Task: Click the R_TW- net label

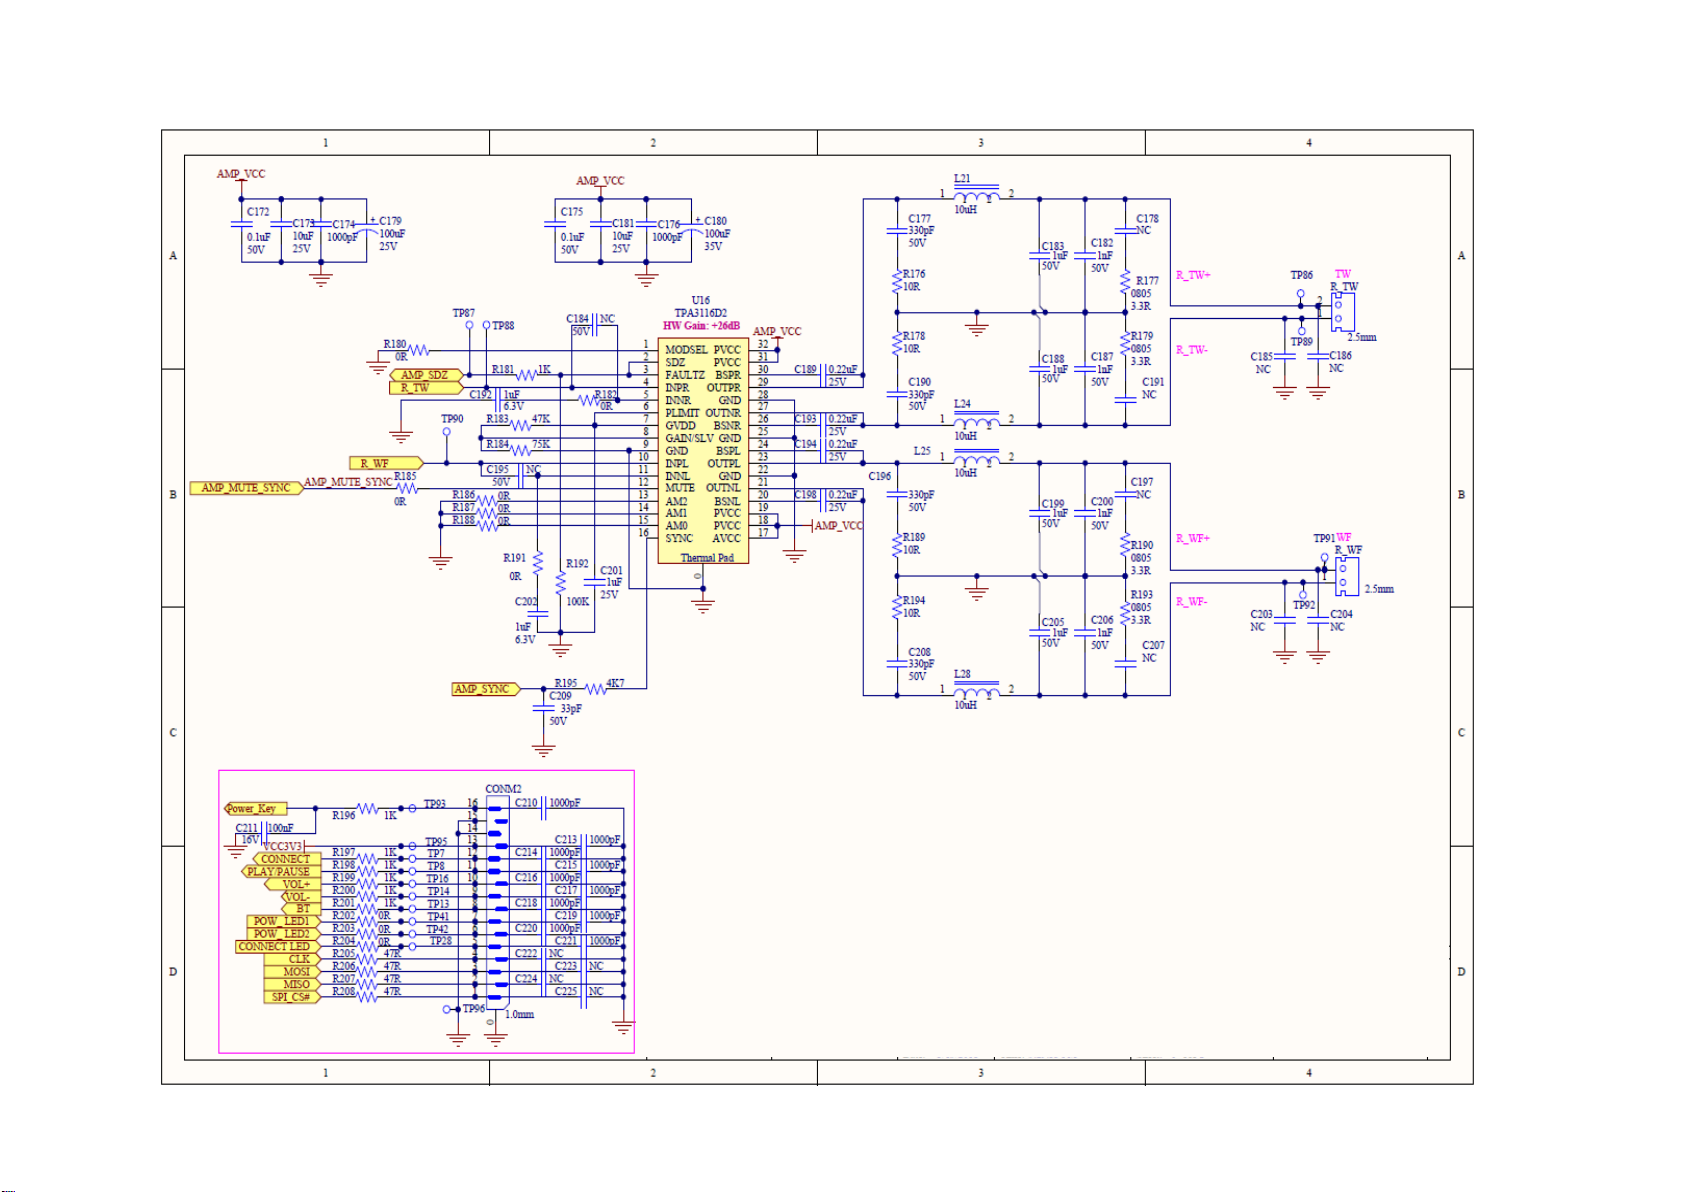Action: click(x=1192, y=350)
